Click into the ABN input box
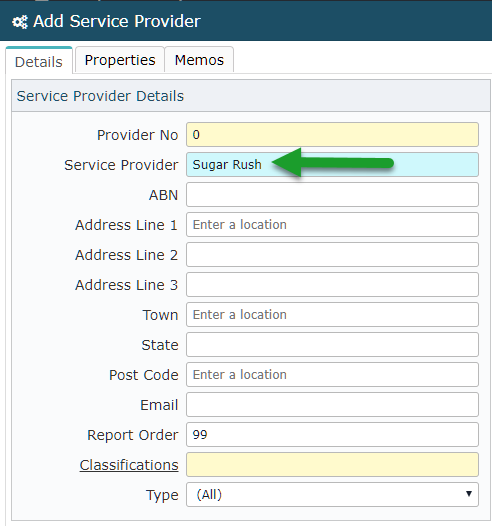 click(332, 195)
